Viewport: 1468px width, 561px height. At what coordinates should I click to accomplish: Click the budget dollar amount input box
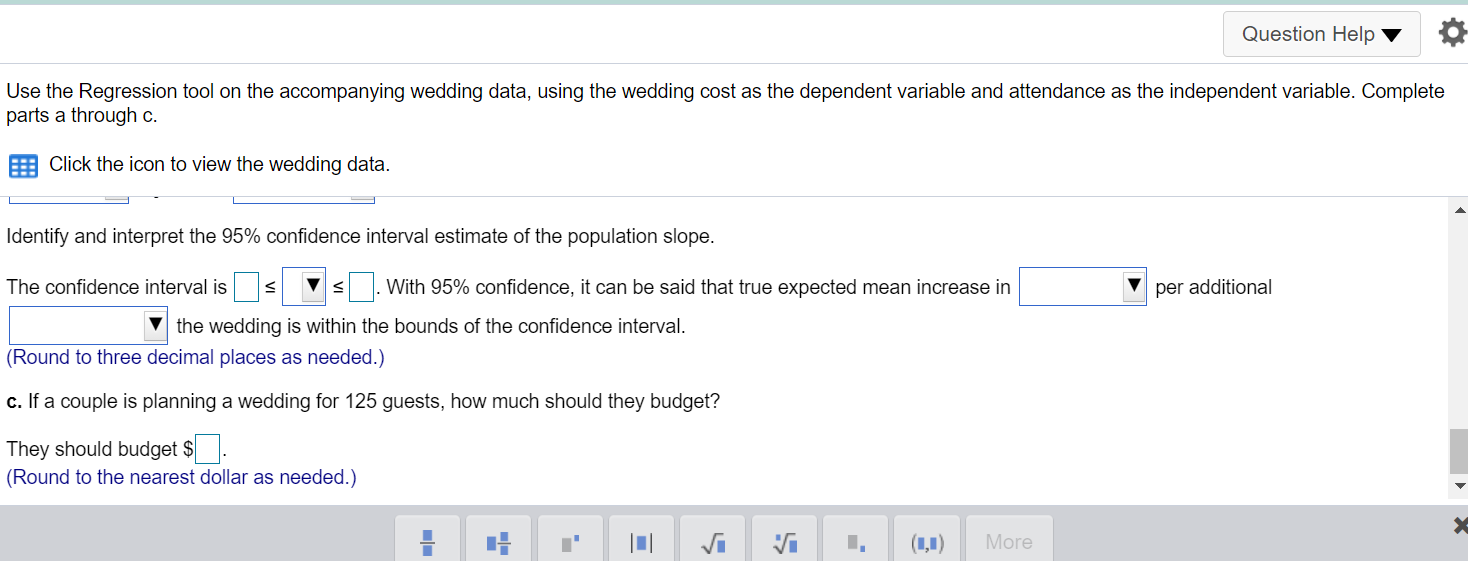207,450
